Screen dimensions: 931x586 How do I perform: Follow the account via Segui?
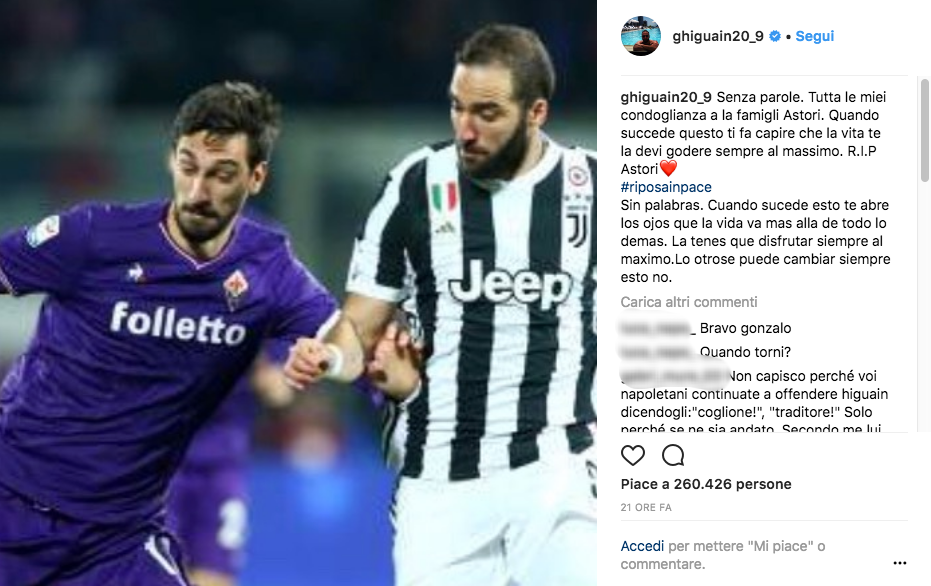[x=815, y=36]
